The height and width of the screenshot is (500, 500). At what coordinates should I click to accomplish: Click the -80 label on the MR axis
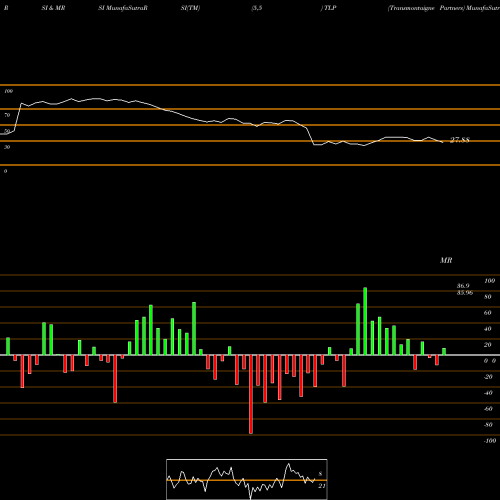tap(488, 425)
